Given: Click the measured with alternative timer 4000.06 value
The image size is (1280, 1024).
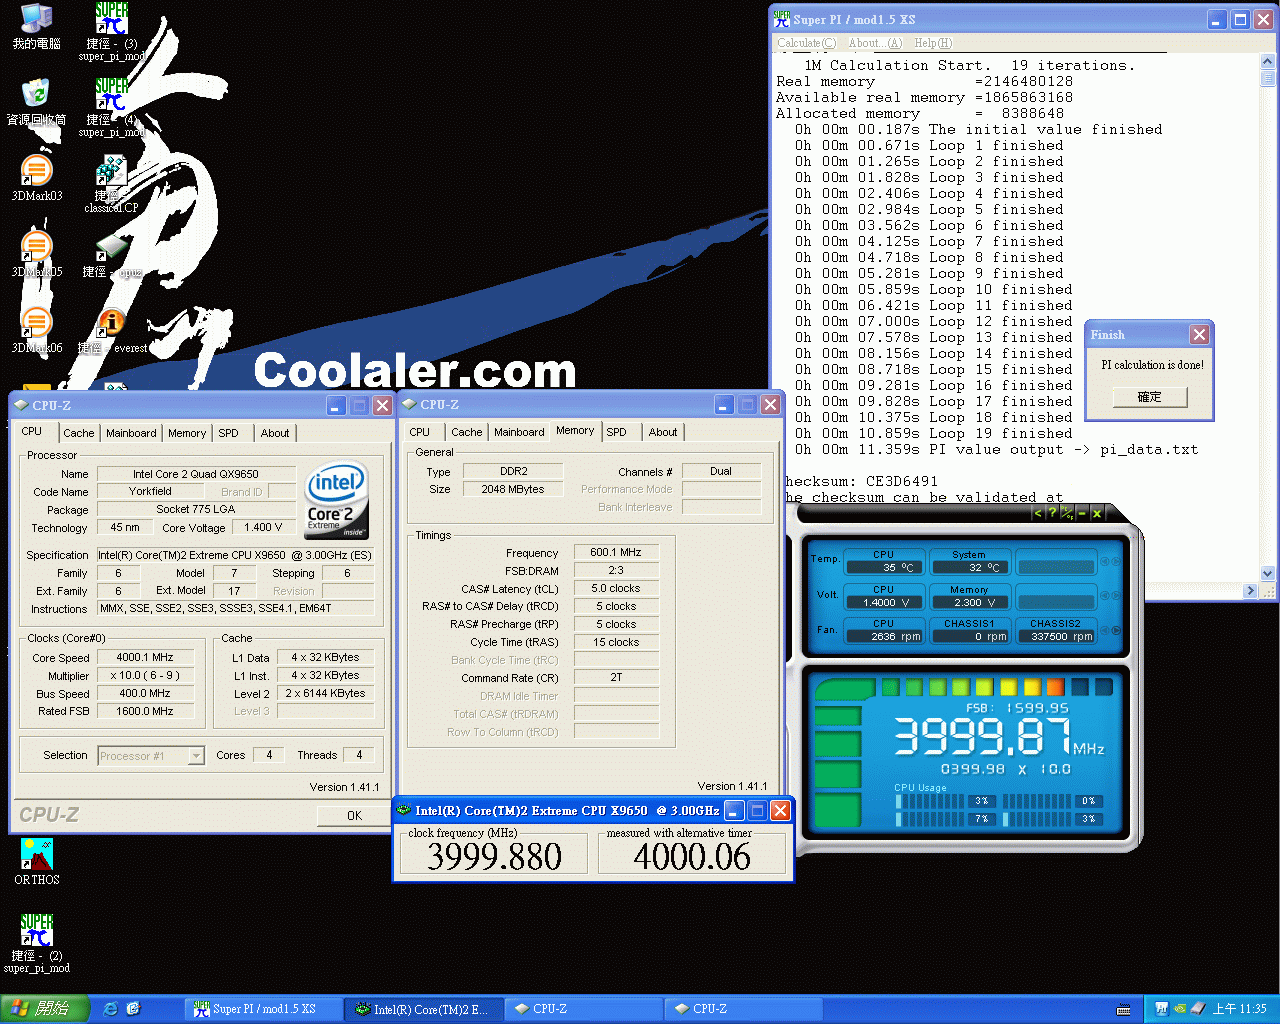Looking at the screenshot, I should [692, 856].
